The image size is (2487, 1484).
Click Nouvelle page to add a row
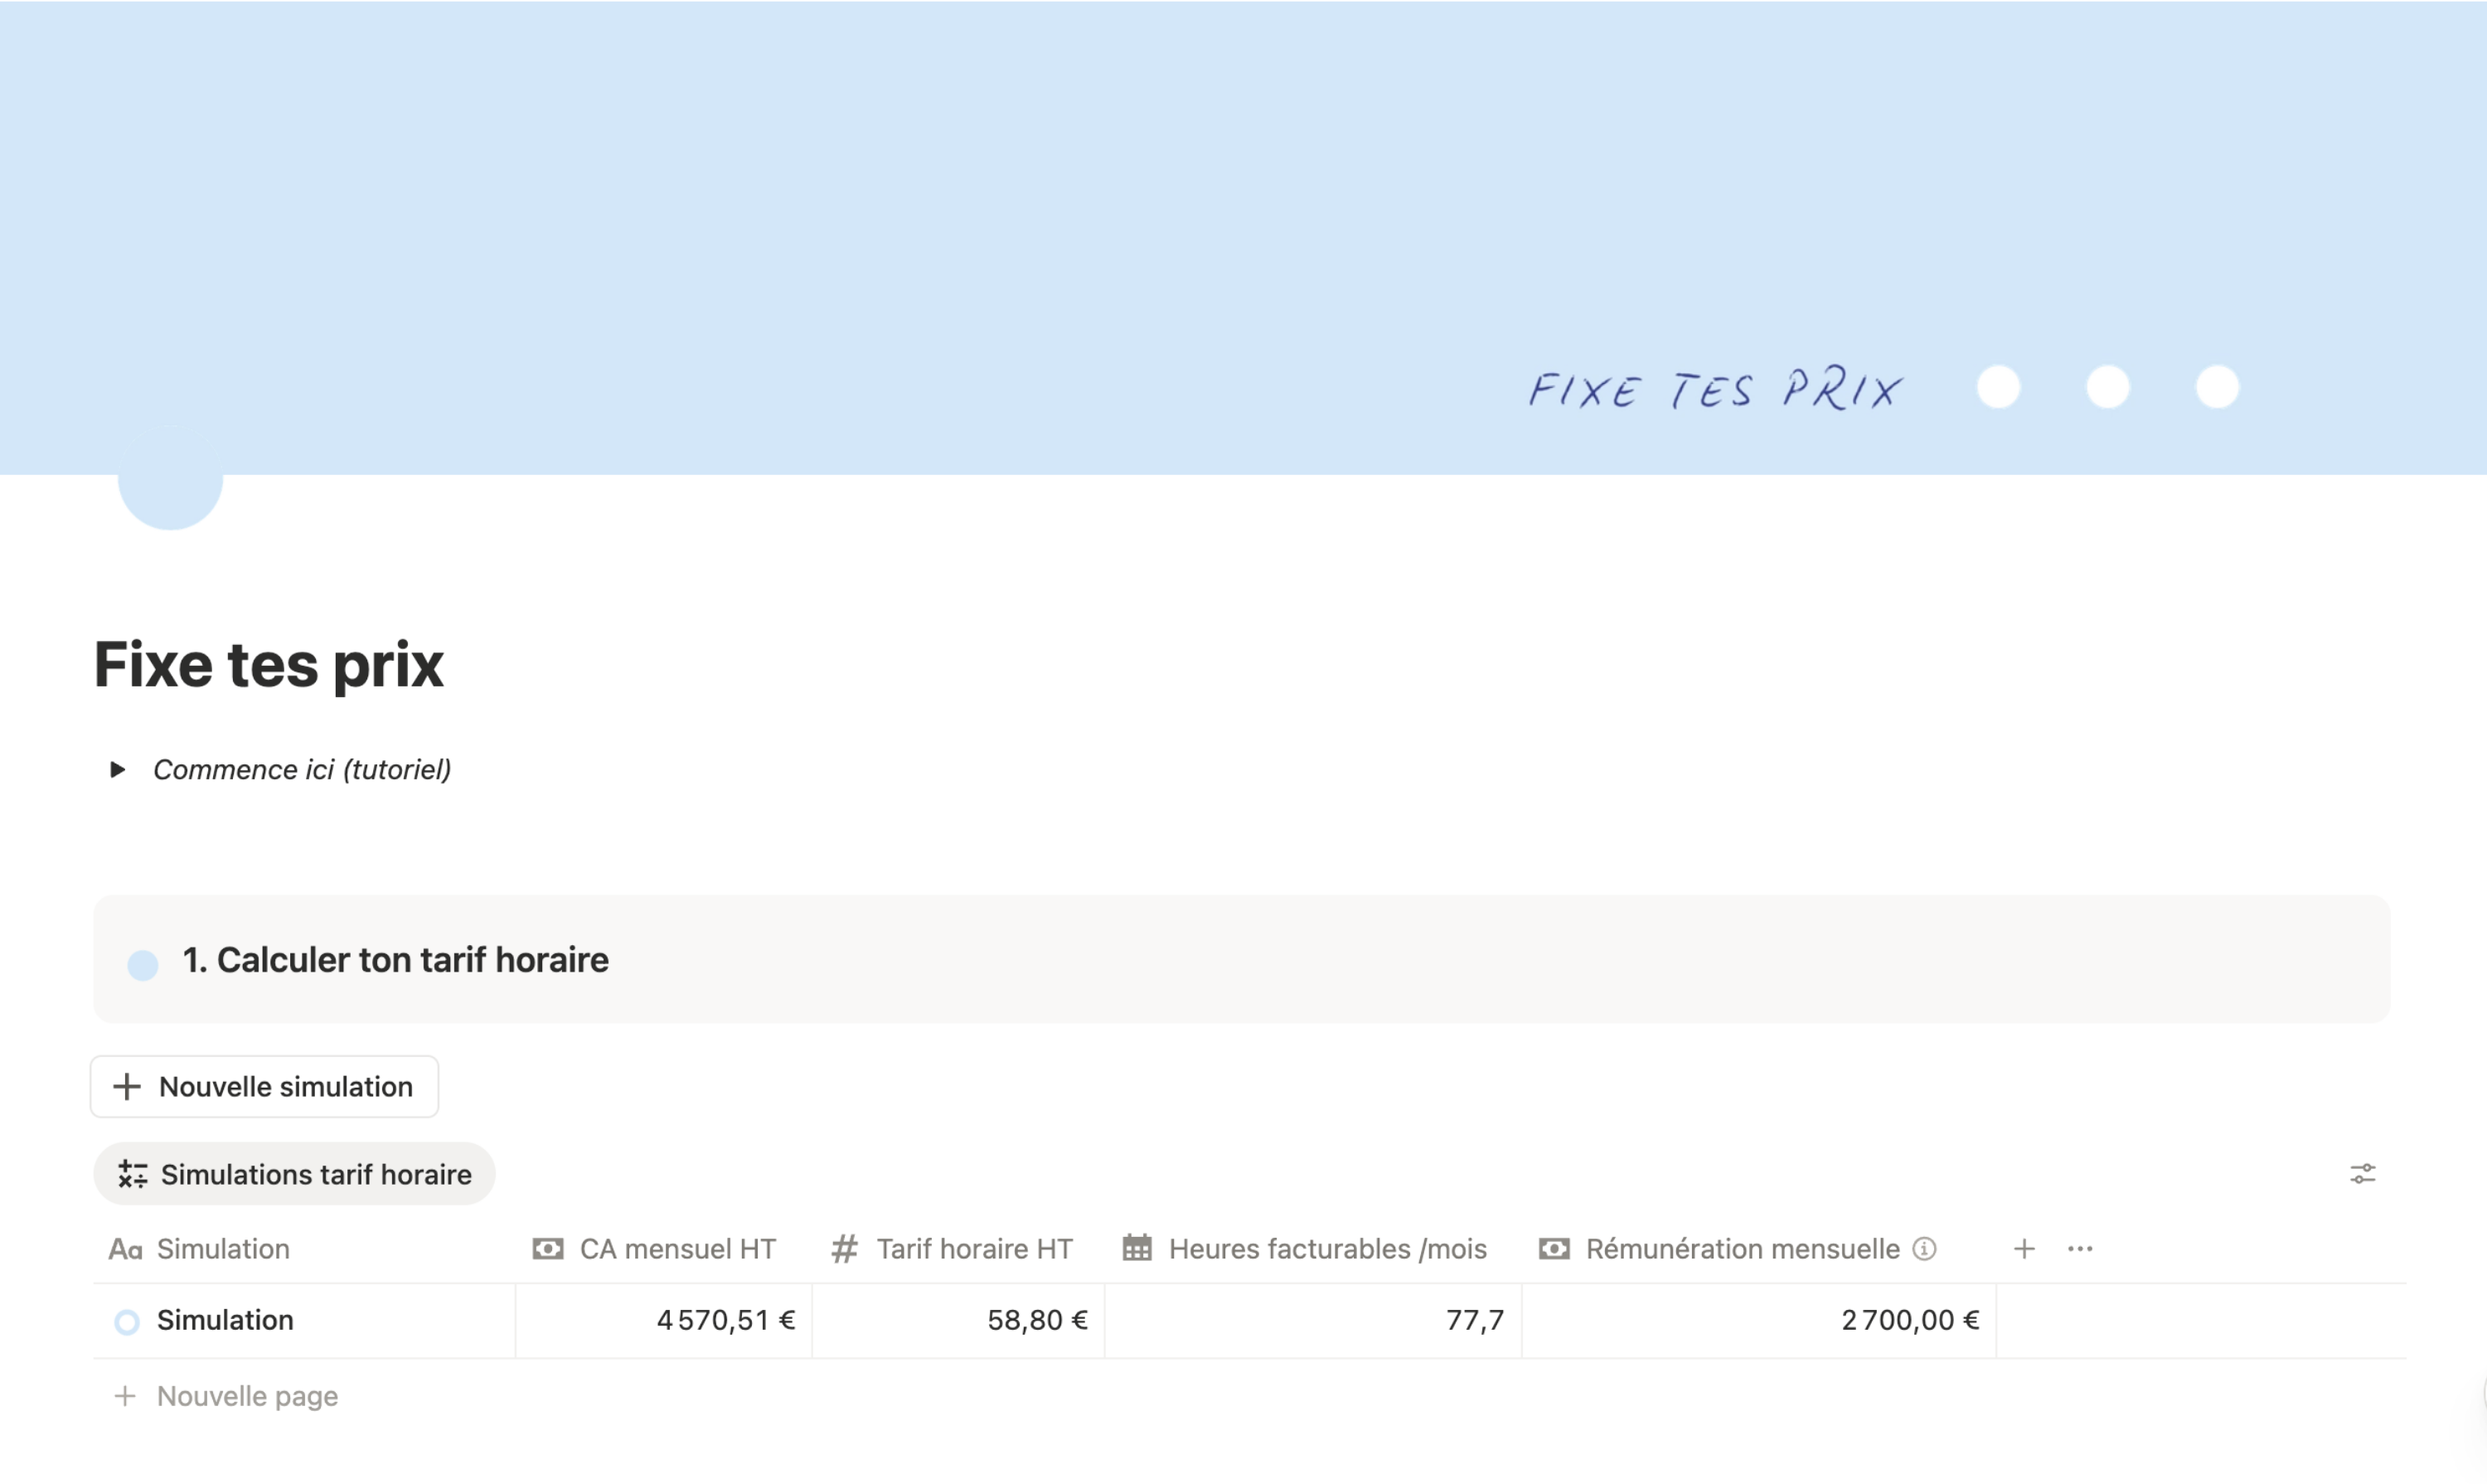point(247,1396)
